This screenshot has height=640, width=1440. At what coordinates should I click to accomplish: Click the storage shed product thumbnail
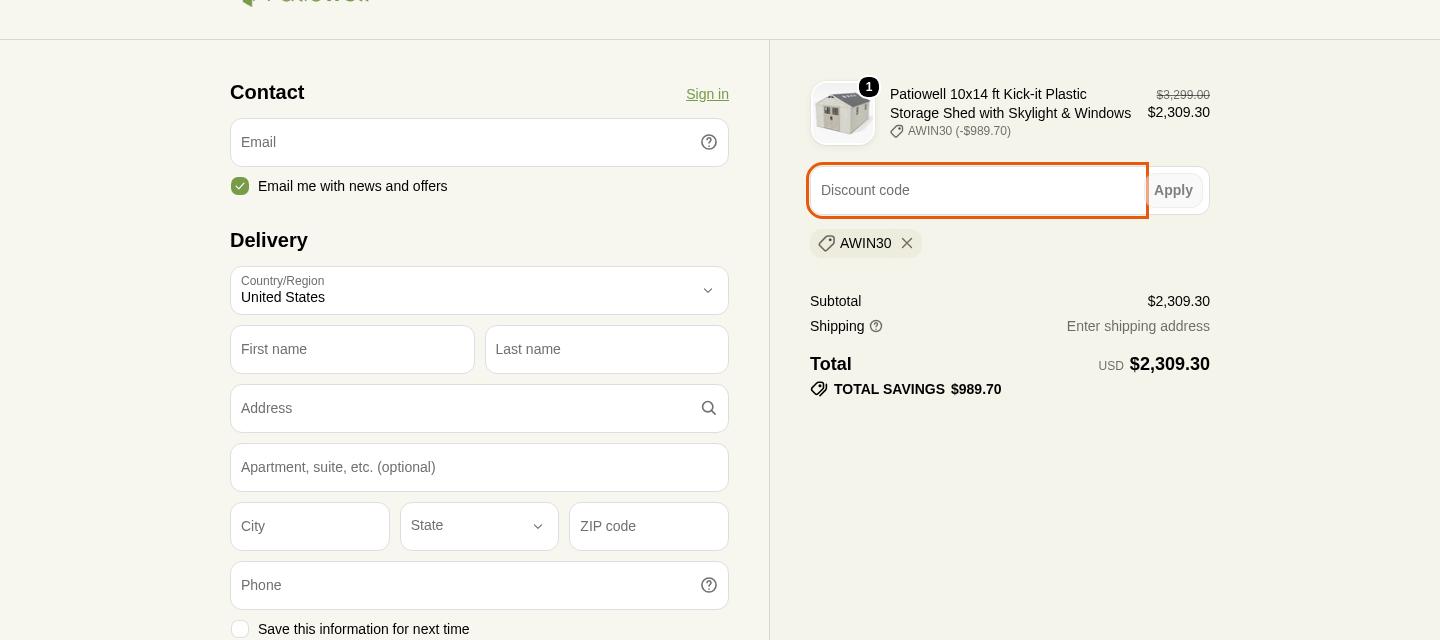click(x=843, y=113)
